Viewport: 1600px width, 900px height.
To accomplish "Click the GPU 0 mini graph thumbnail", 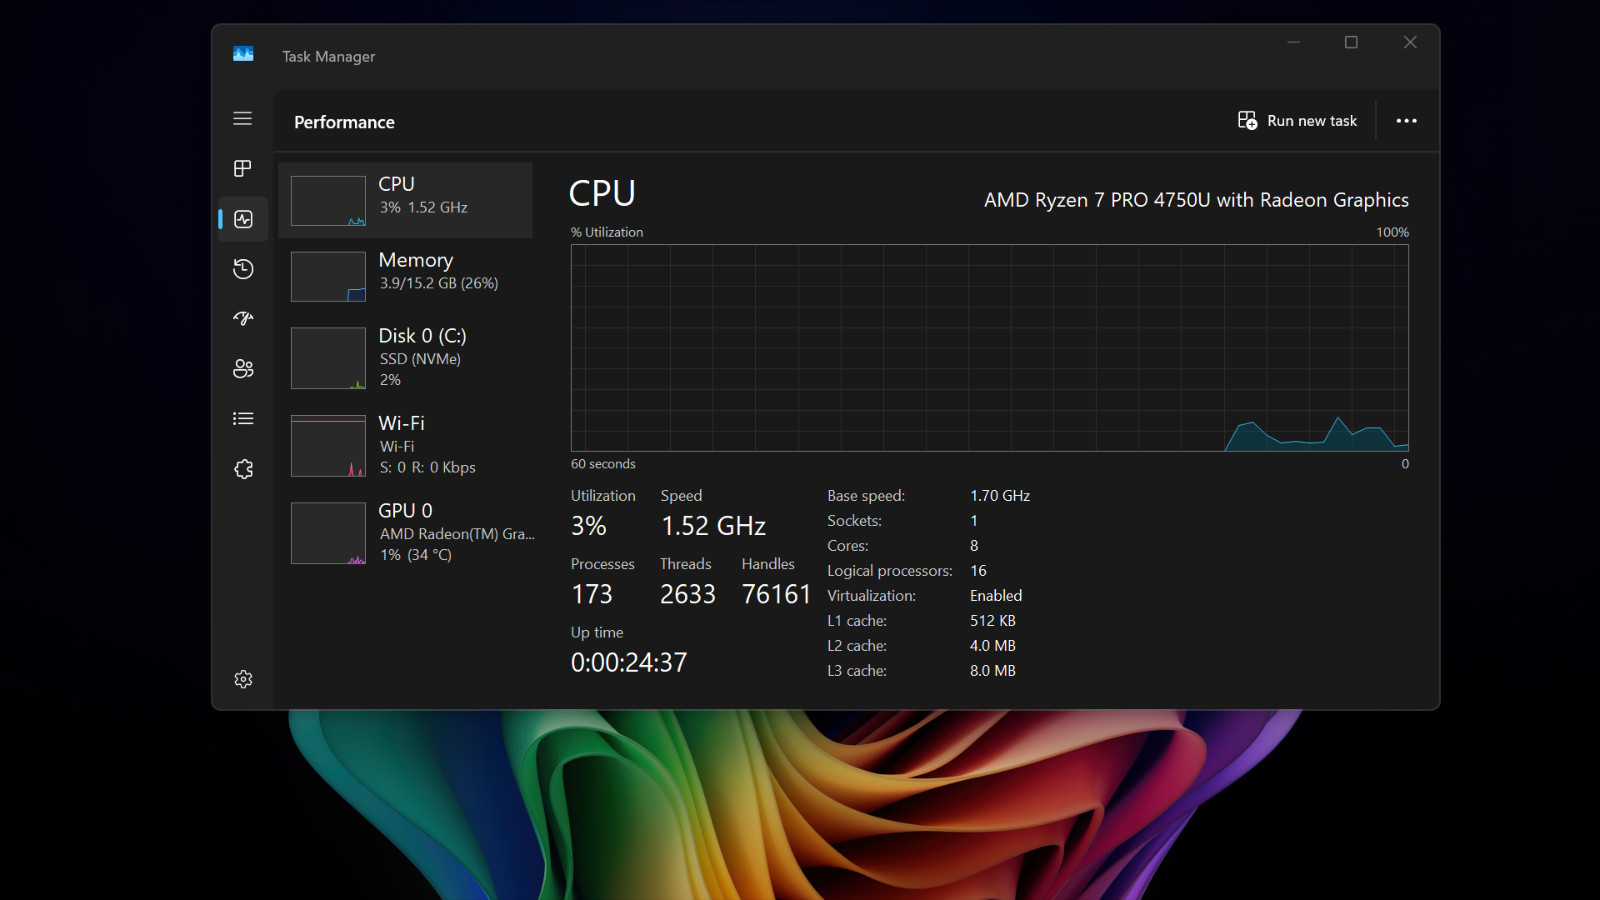I will coord(328,533).
